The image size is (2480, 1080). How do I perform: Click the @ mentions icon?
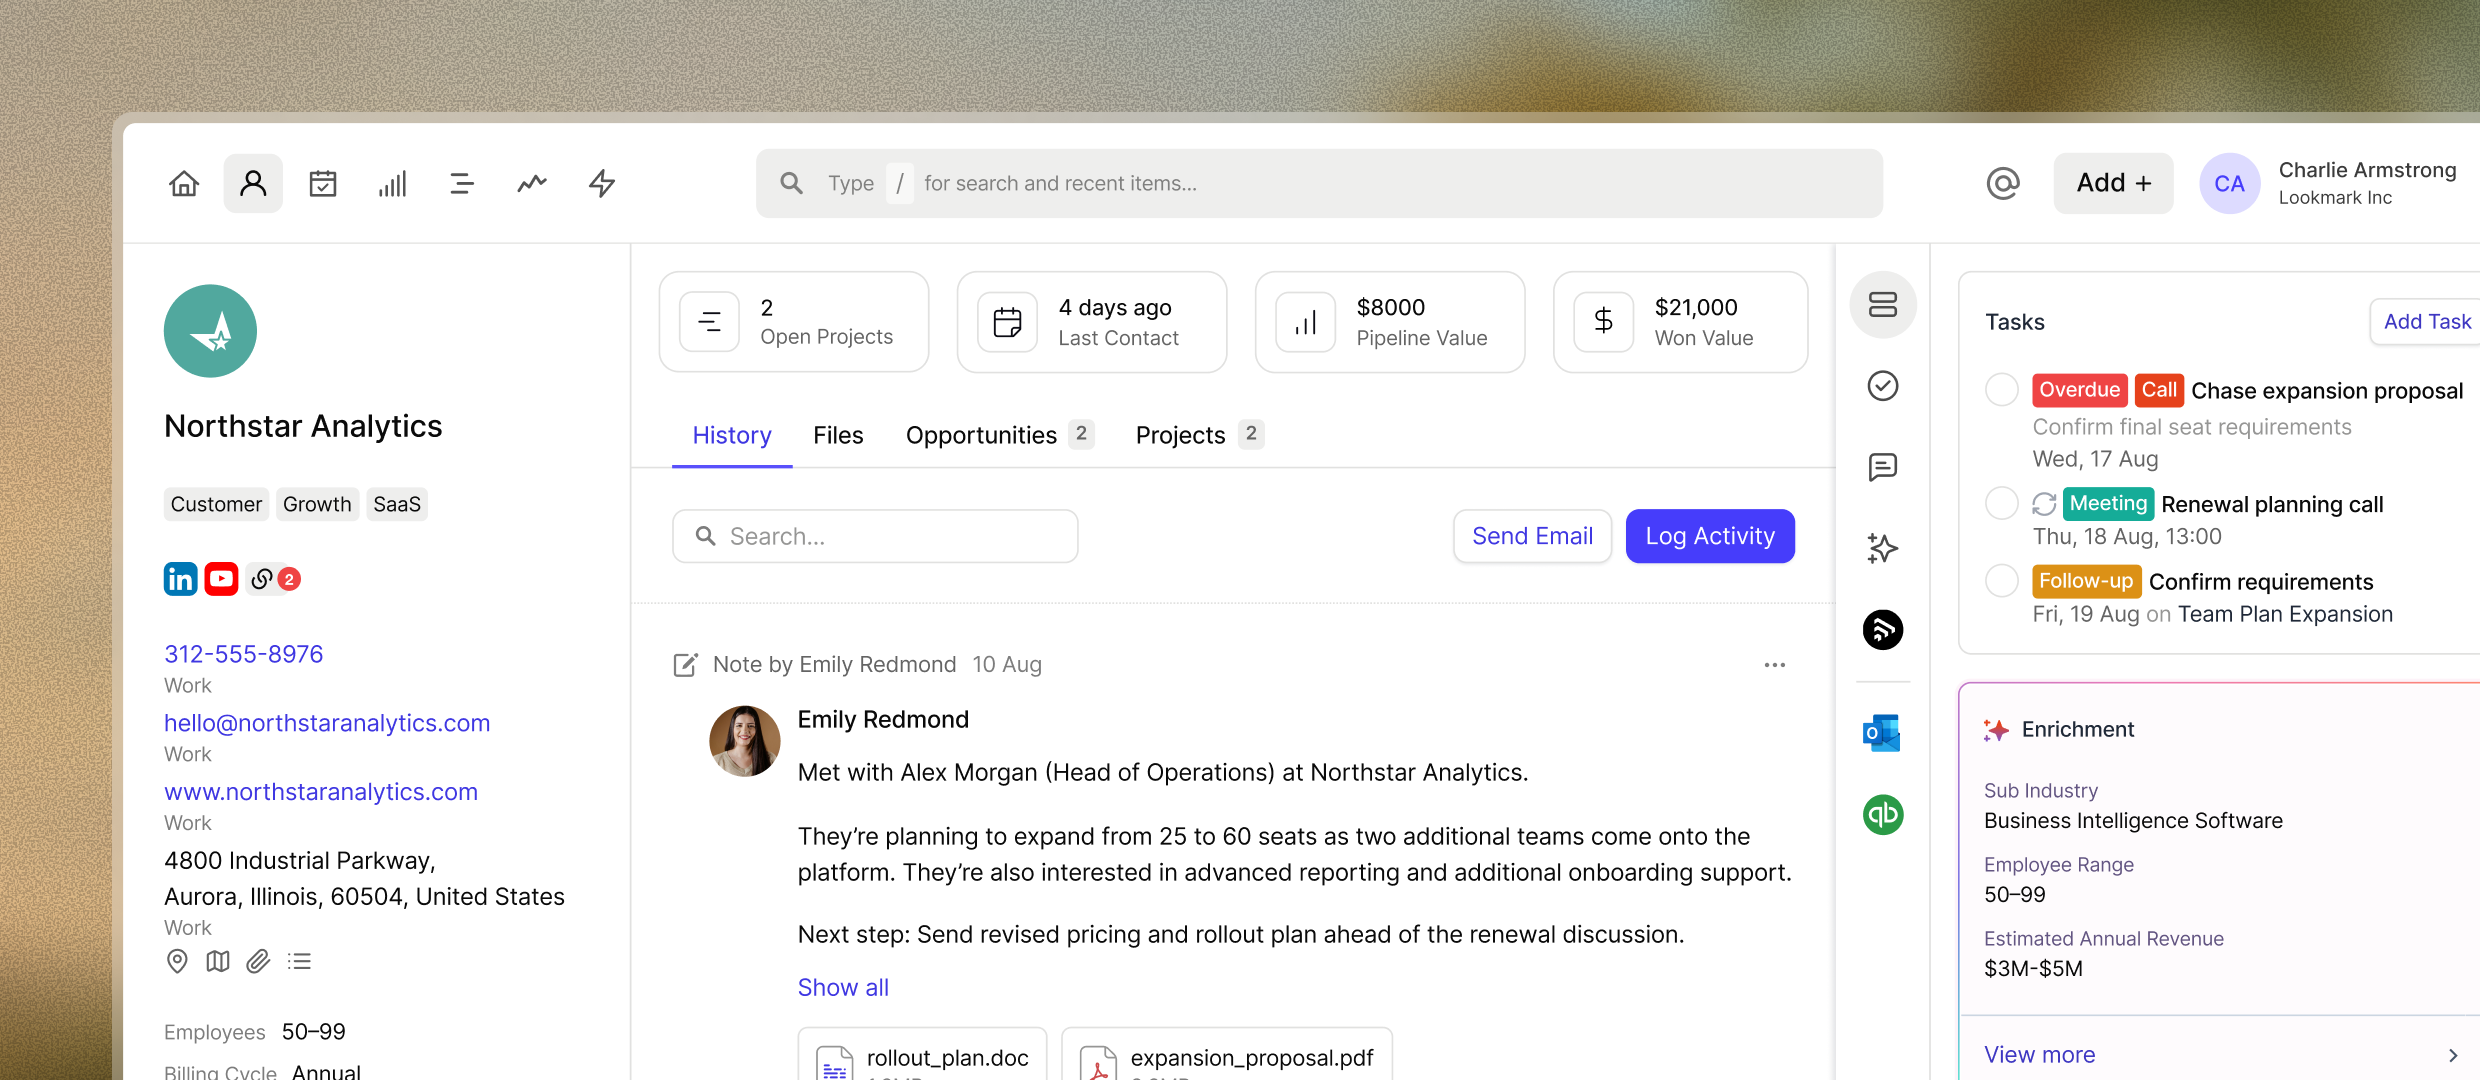[x=2003, y=183]
